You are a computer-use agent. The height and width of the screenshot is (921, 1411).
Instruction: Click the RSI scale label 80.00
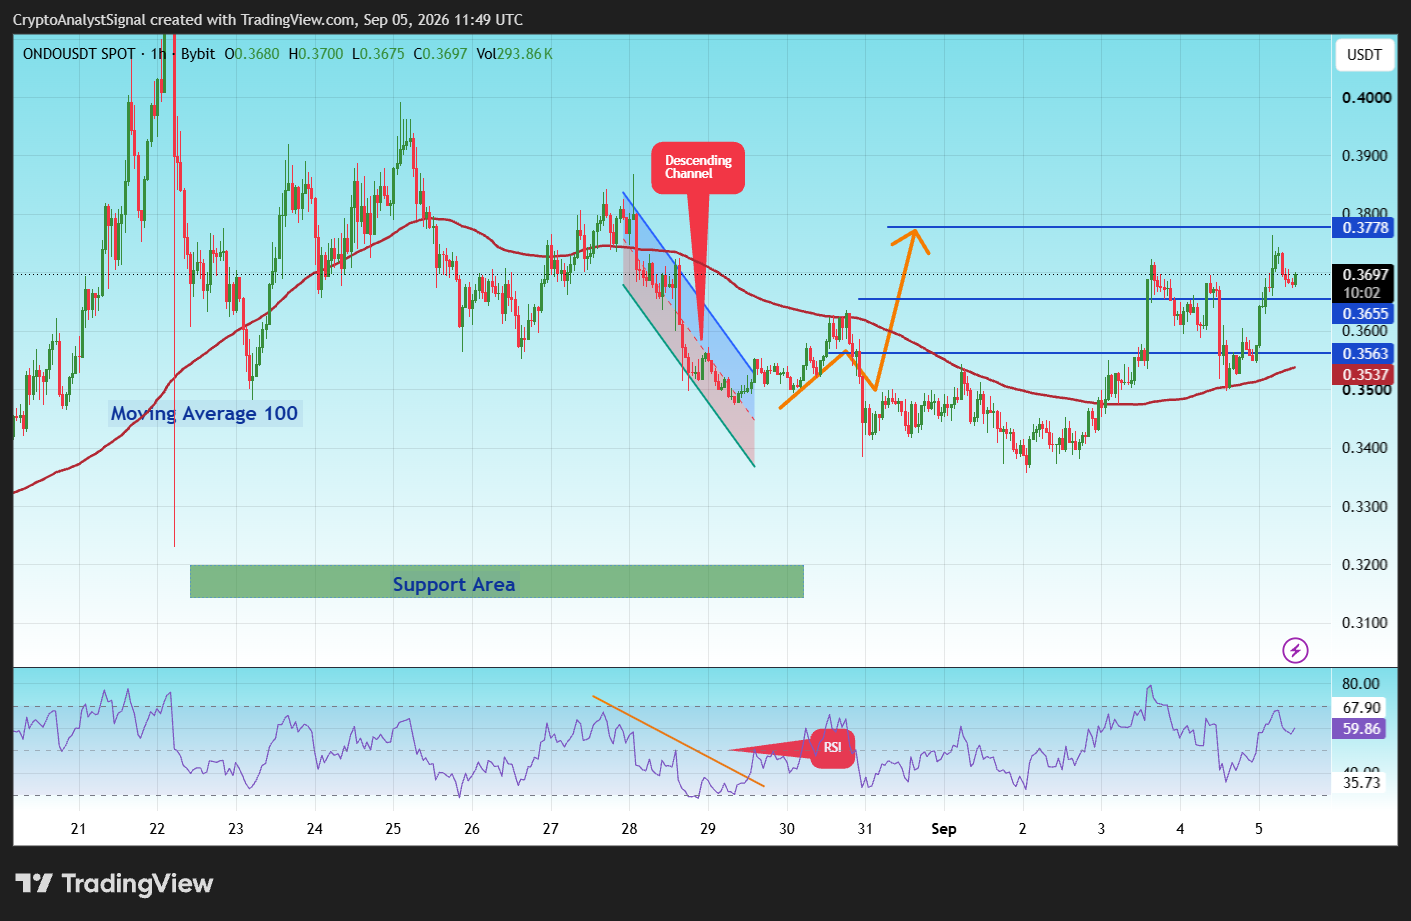tap(1361, 684)
